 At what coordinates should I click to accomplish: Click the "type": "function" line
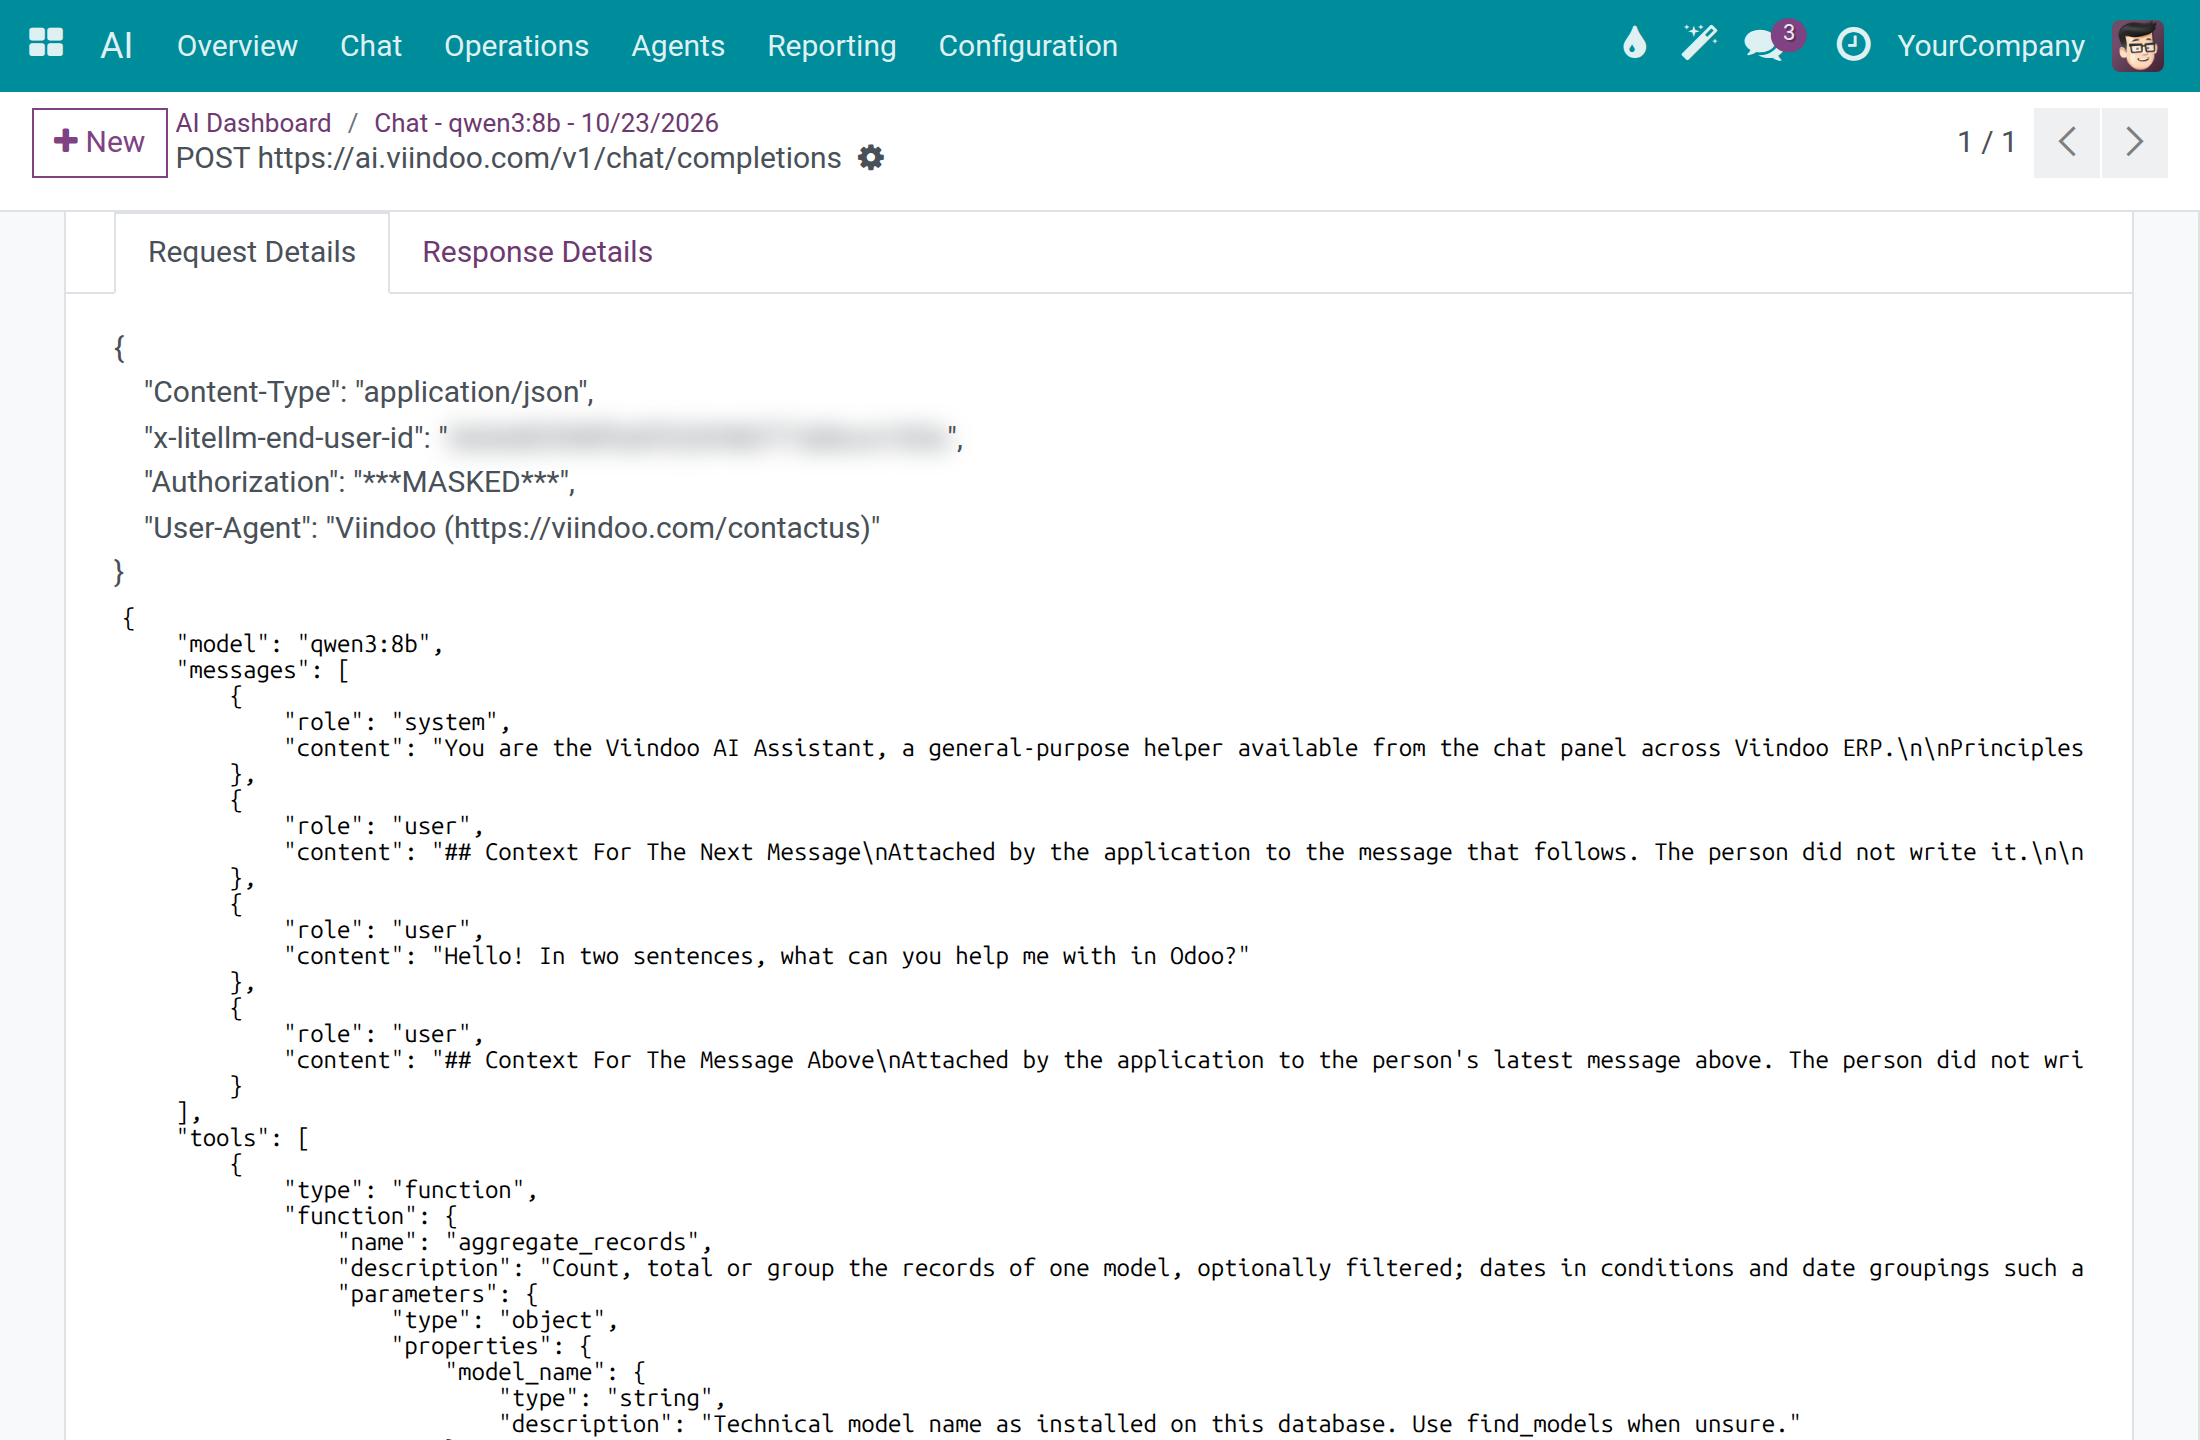pyautogui.click(x=411, y=1190)
